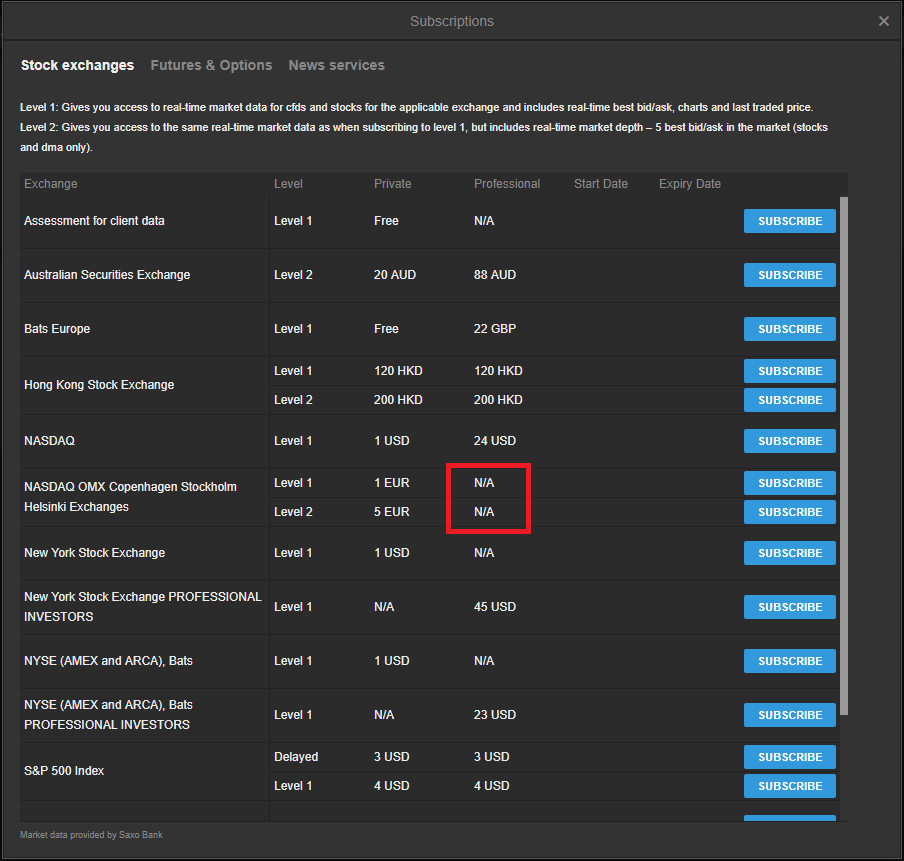Subscribe to Hong Kong Stock Exchange Level 1
The image size is (904, 861).
(x=789, y=371)
